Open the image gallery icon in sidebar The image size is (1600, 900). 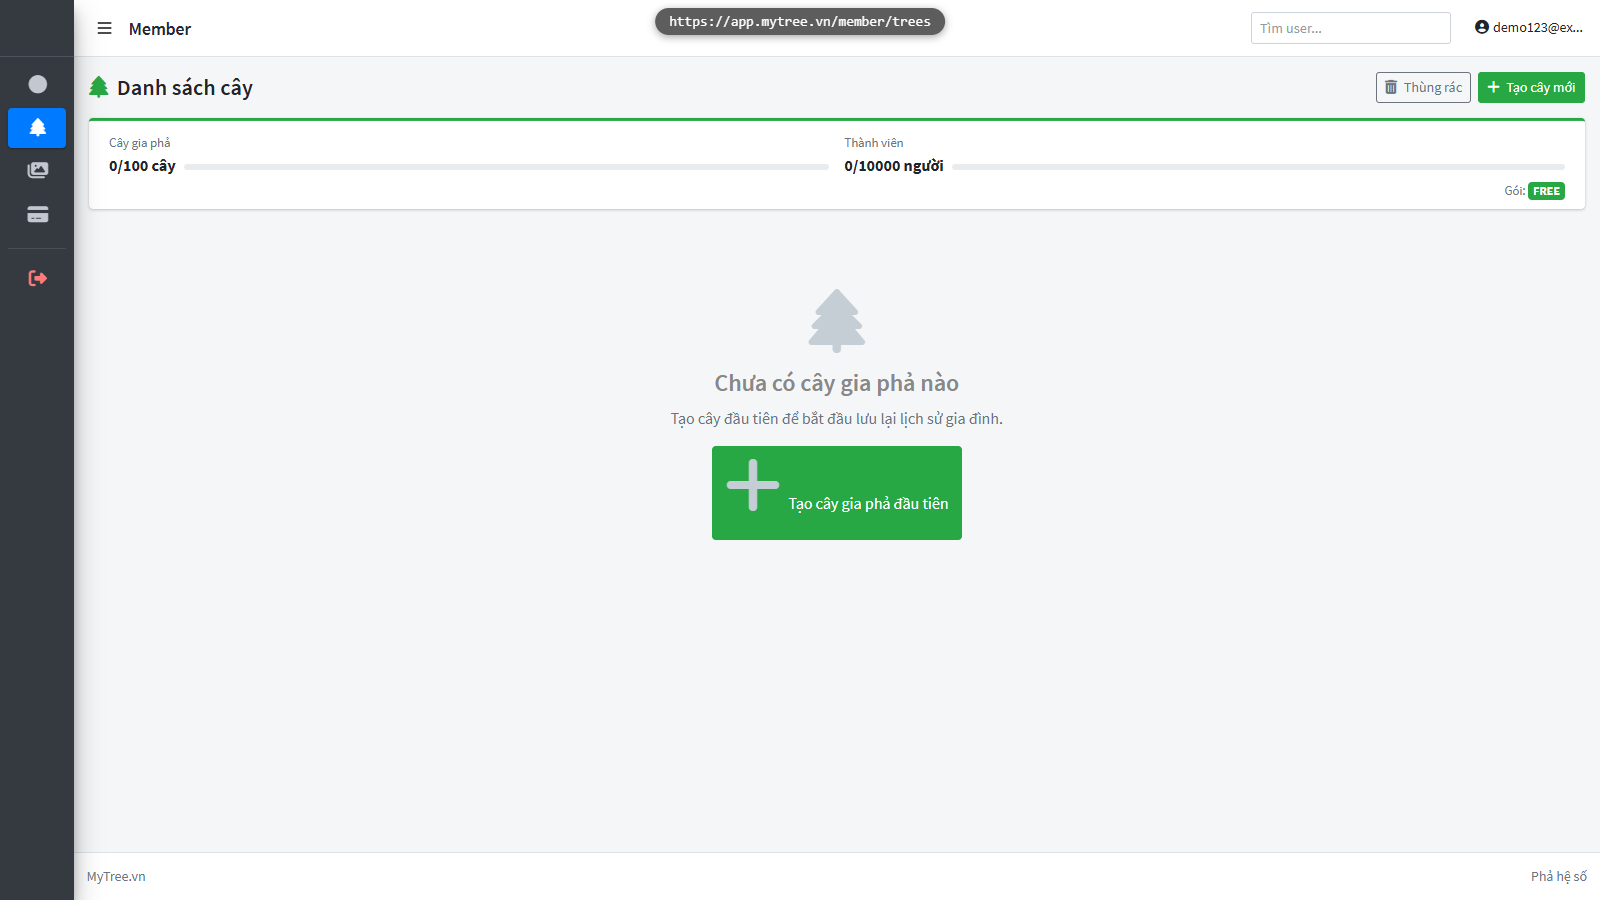38,170
